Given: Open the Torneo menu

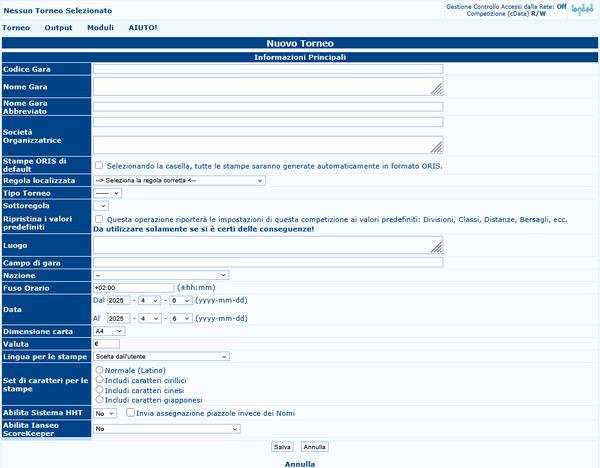Looking at the screenshot, I should [x=16, y=27].
